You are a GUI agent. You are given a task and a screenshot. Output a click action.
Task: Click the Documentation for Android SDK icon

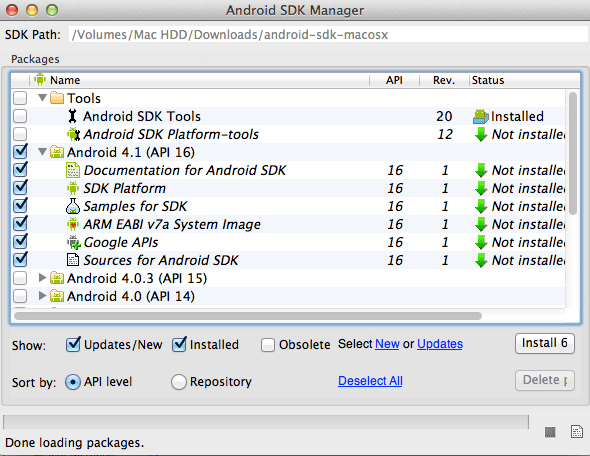click(x=73, y=170)
